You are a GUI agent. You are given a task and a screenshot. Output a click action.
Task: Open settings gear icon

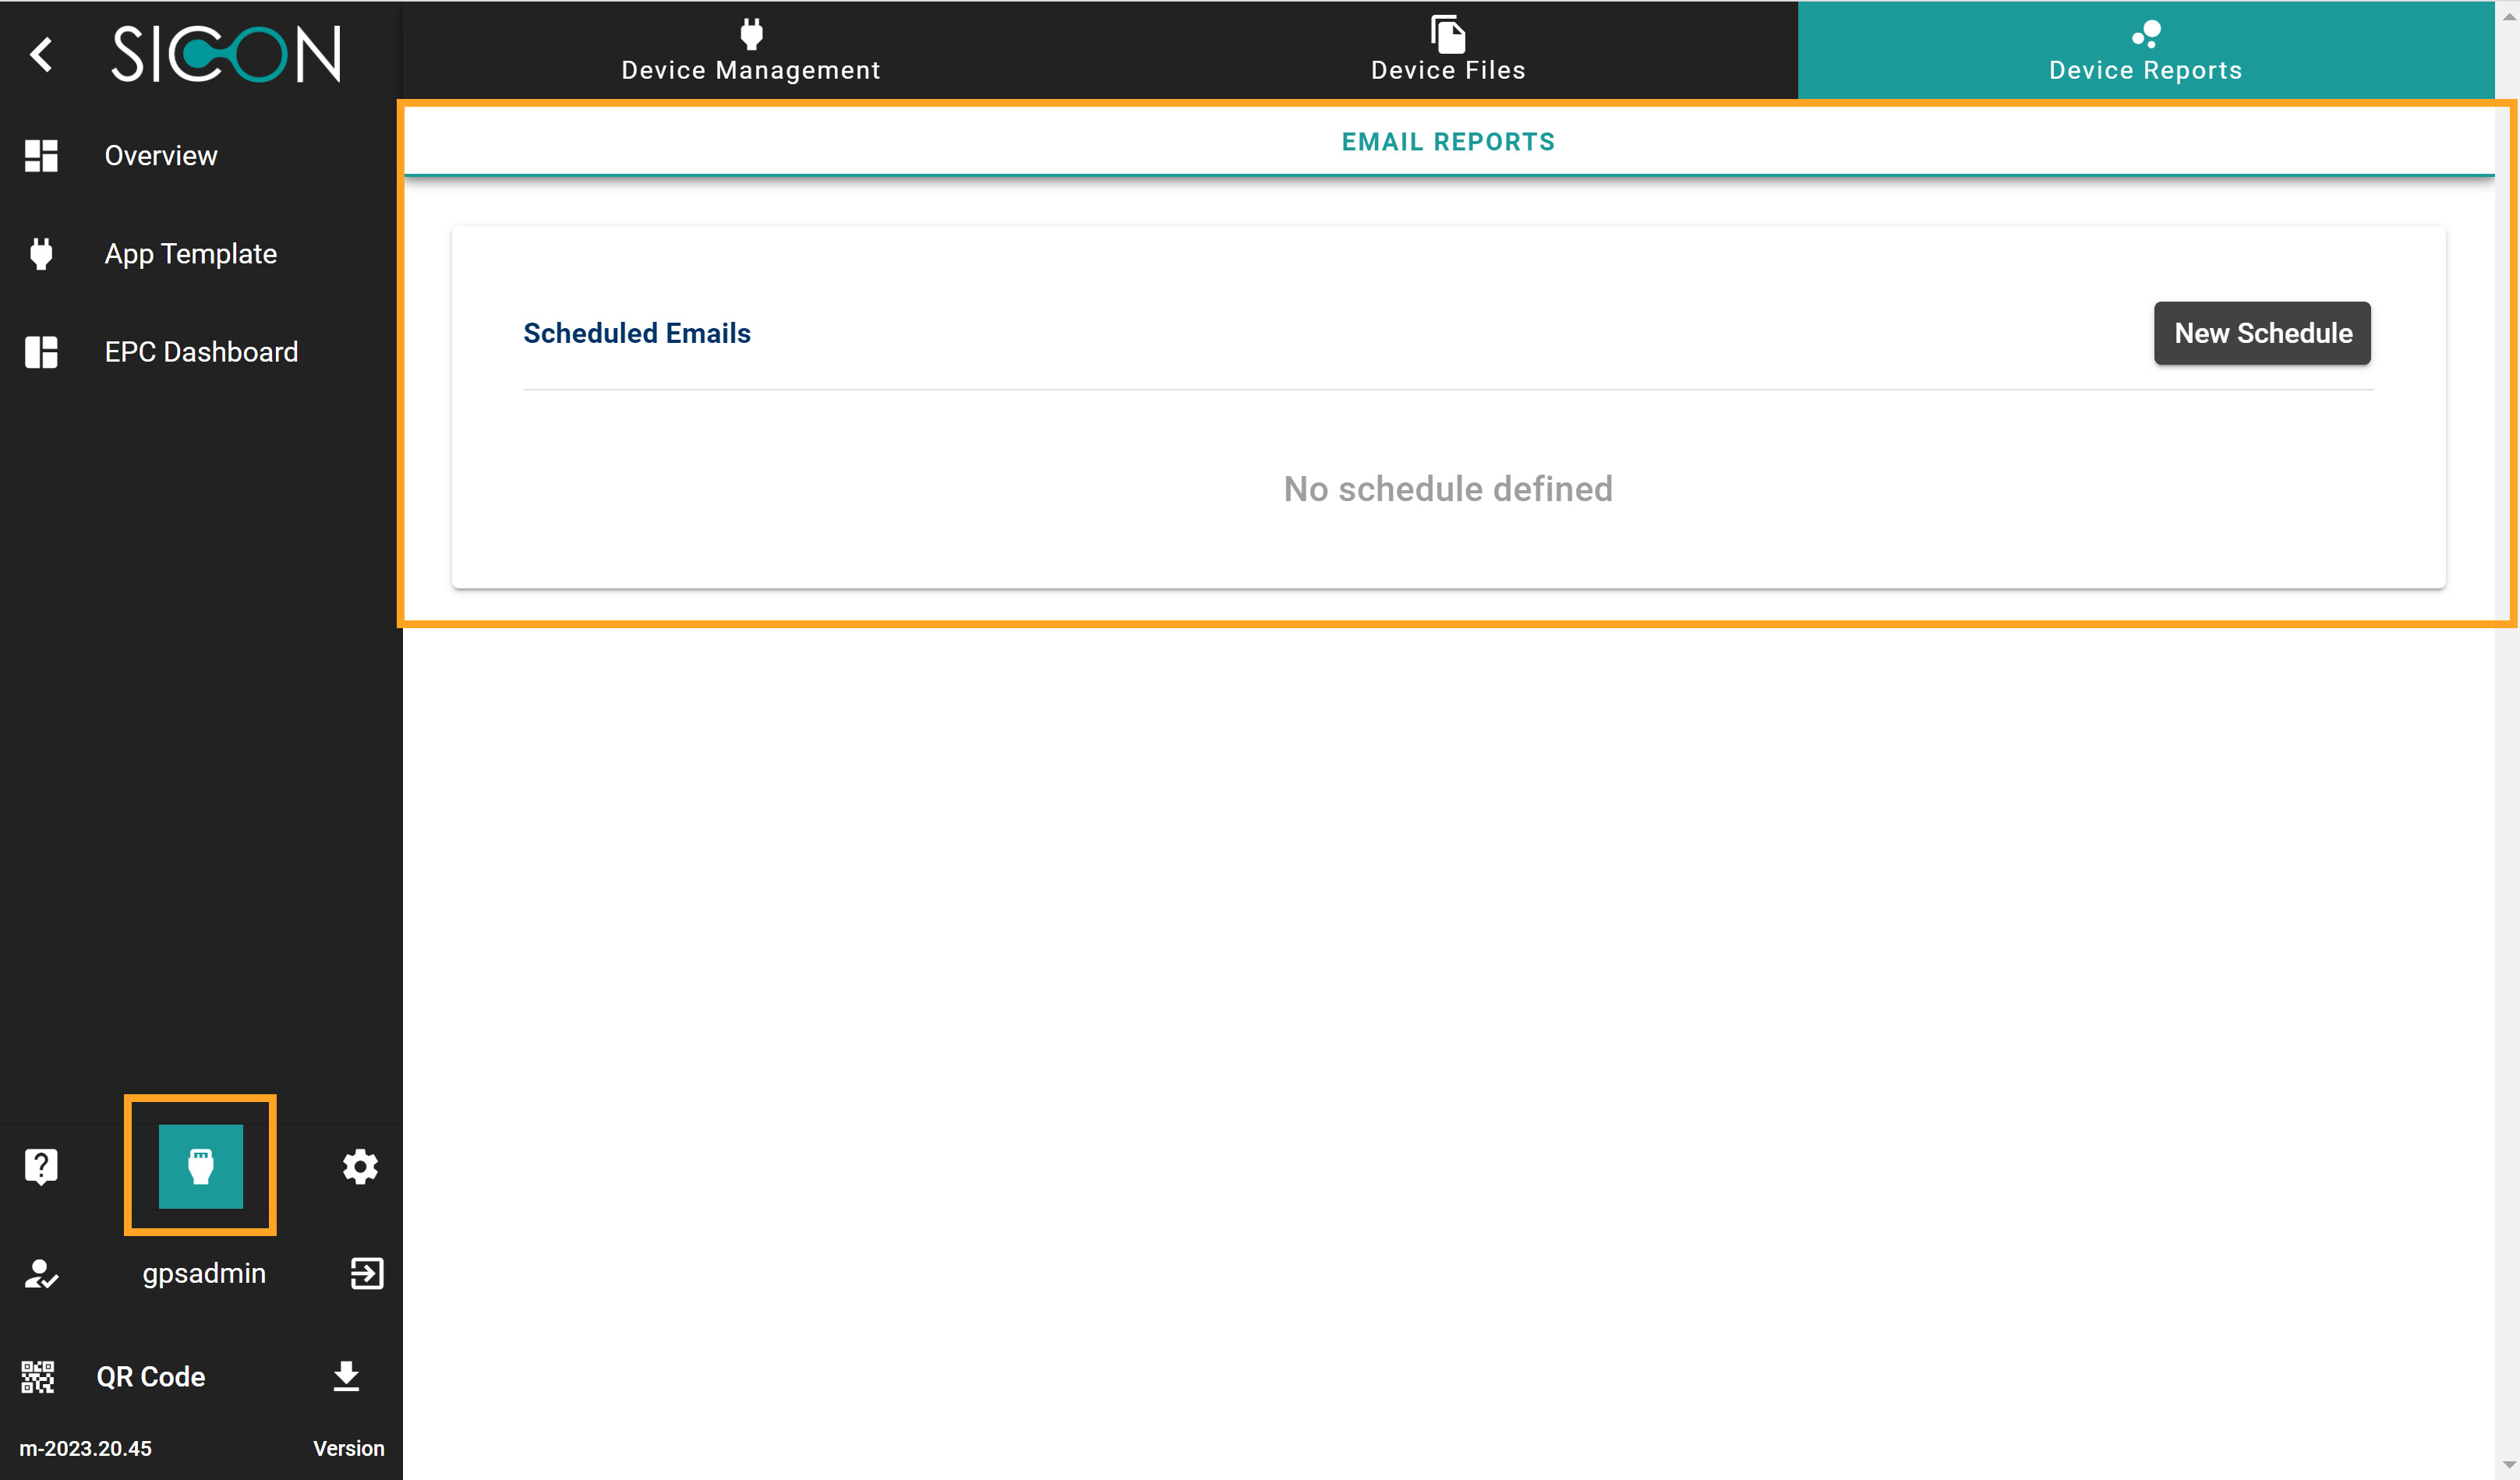pos(360,1166)
